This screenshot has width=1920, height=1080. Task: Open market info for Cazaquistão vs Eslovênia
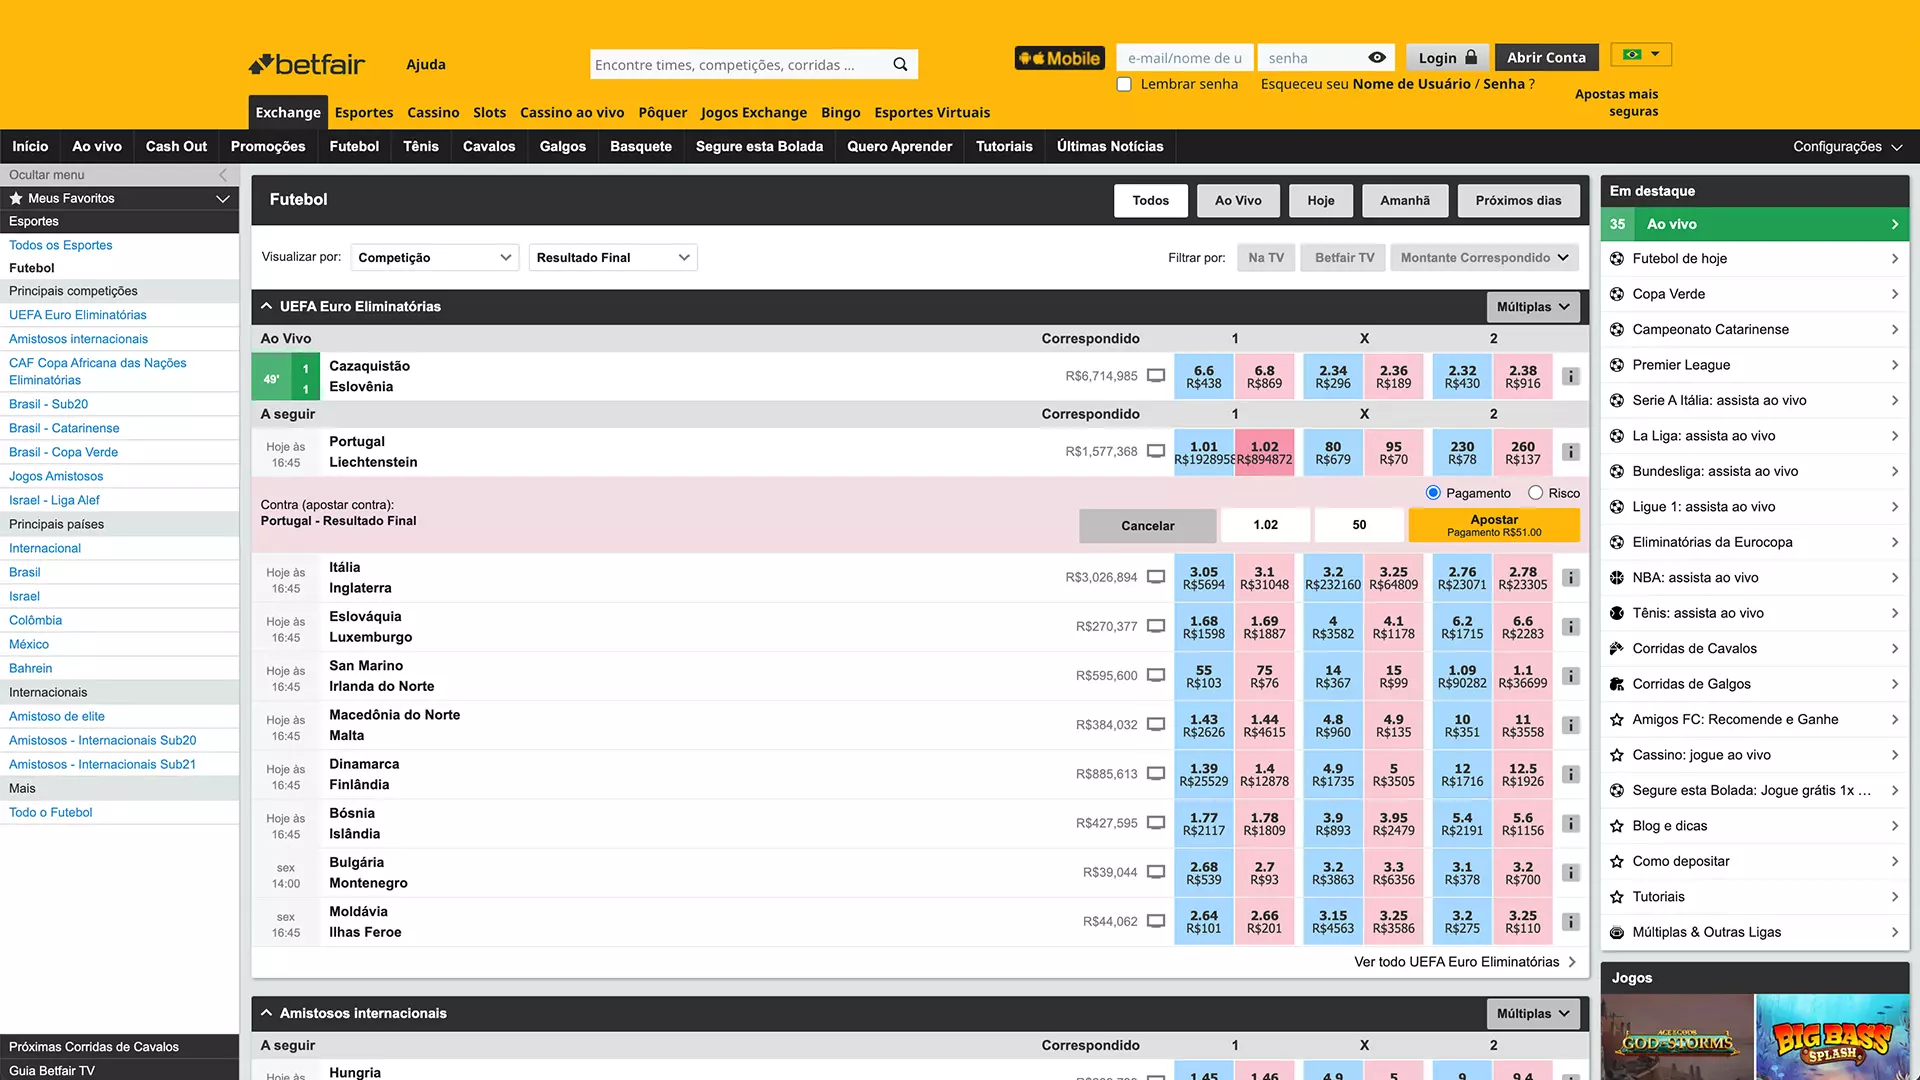click(1571, 377)
